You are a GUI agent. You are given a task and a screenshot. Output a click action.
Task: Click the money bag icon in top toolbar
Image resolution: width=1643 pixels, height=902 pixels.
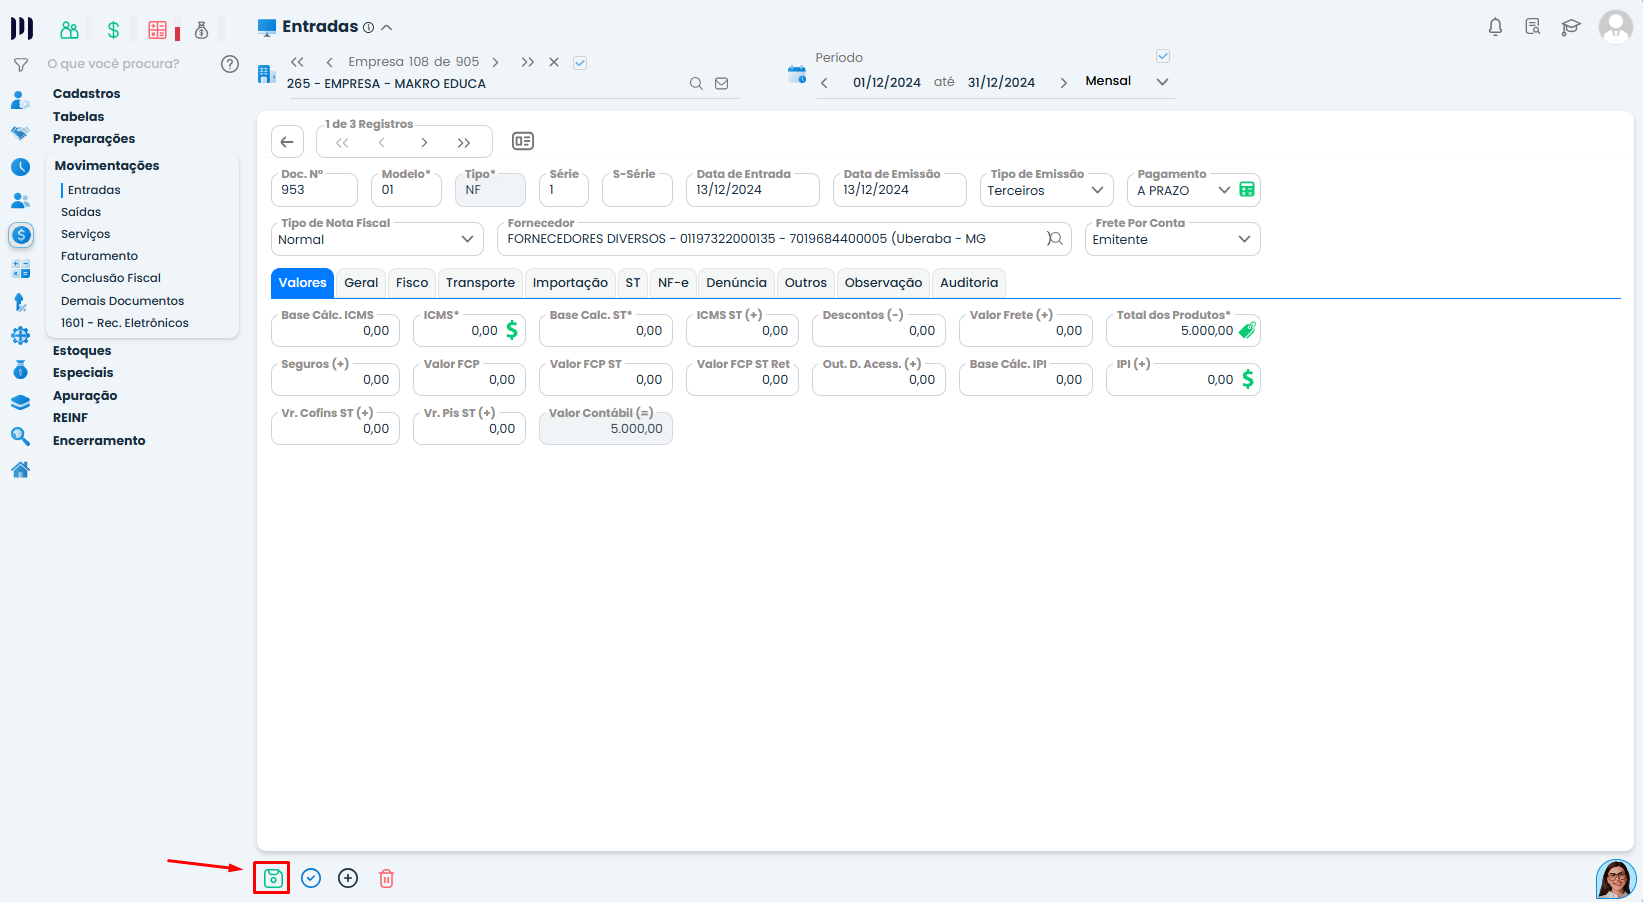201,30
